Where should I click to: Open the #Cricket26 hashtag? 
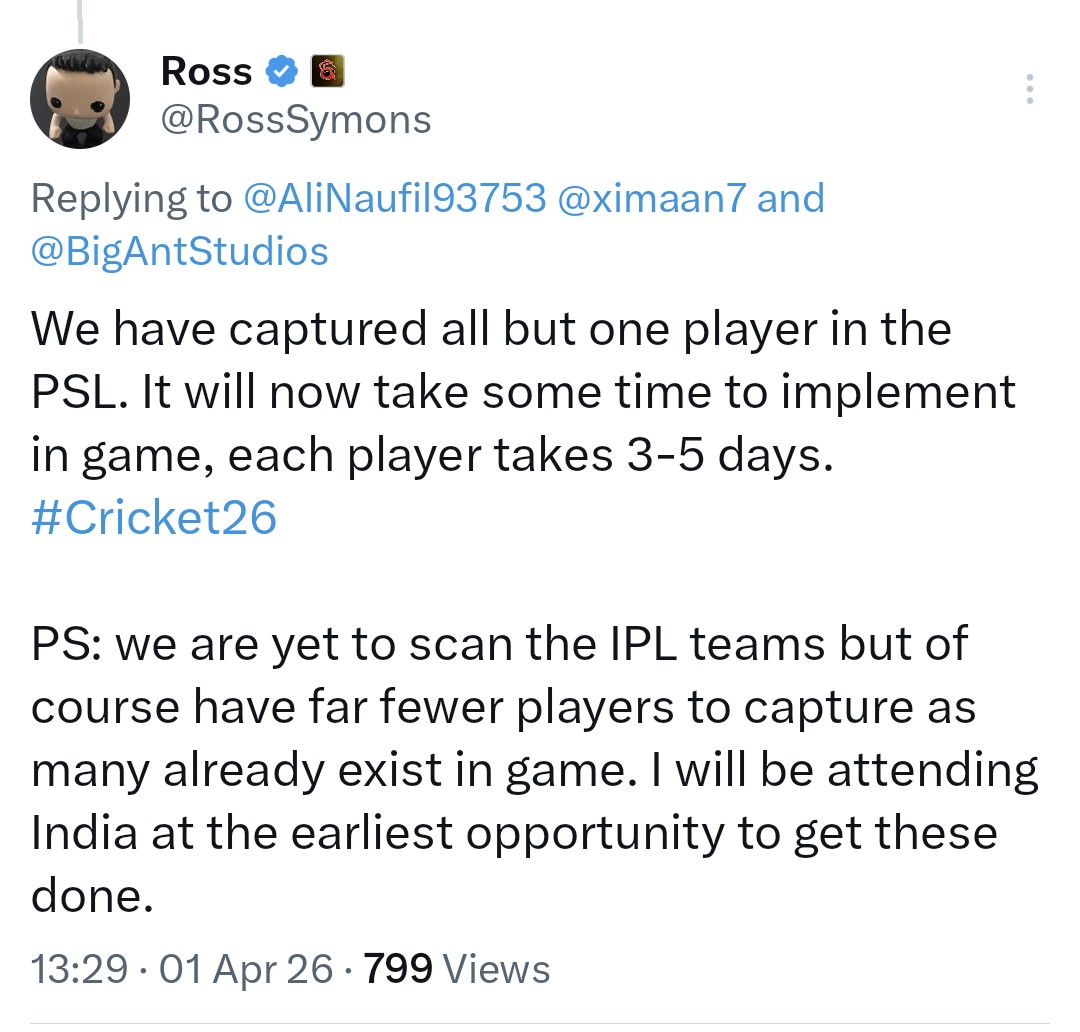(154, 519)
